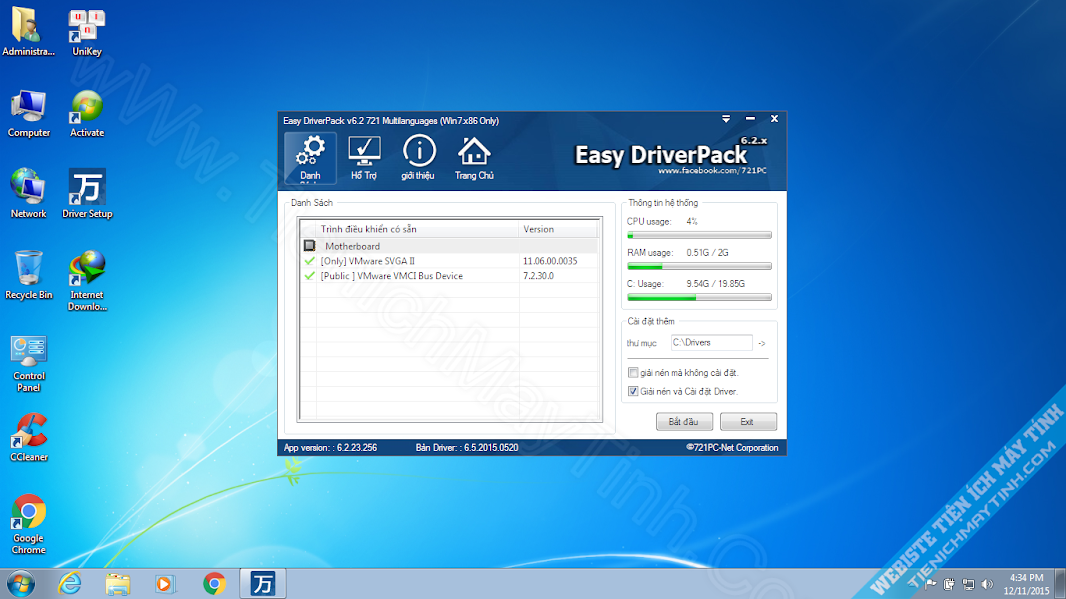The width and height of the screenshot is (1066, 599).
Task: Toggle the VMware VMCI Bus Device check
Action: 309,276
